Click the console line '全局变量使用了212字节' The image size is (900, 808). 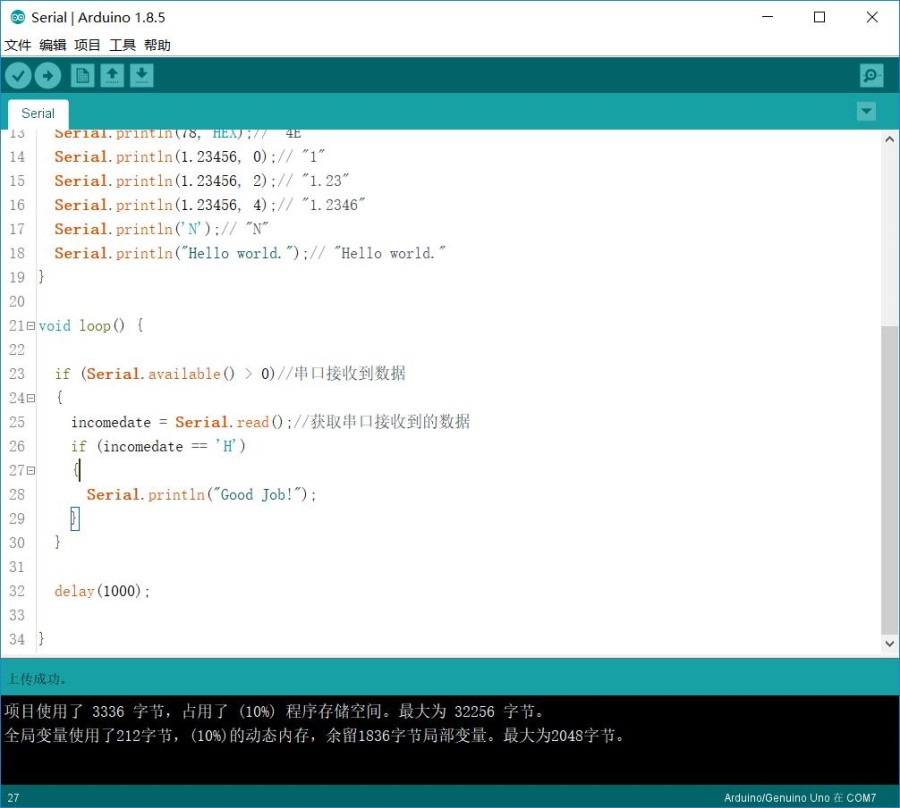click(x=314, y=735)
